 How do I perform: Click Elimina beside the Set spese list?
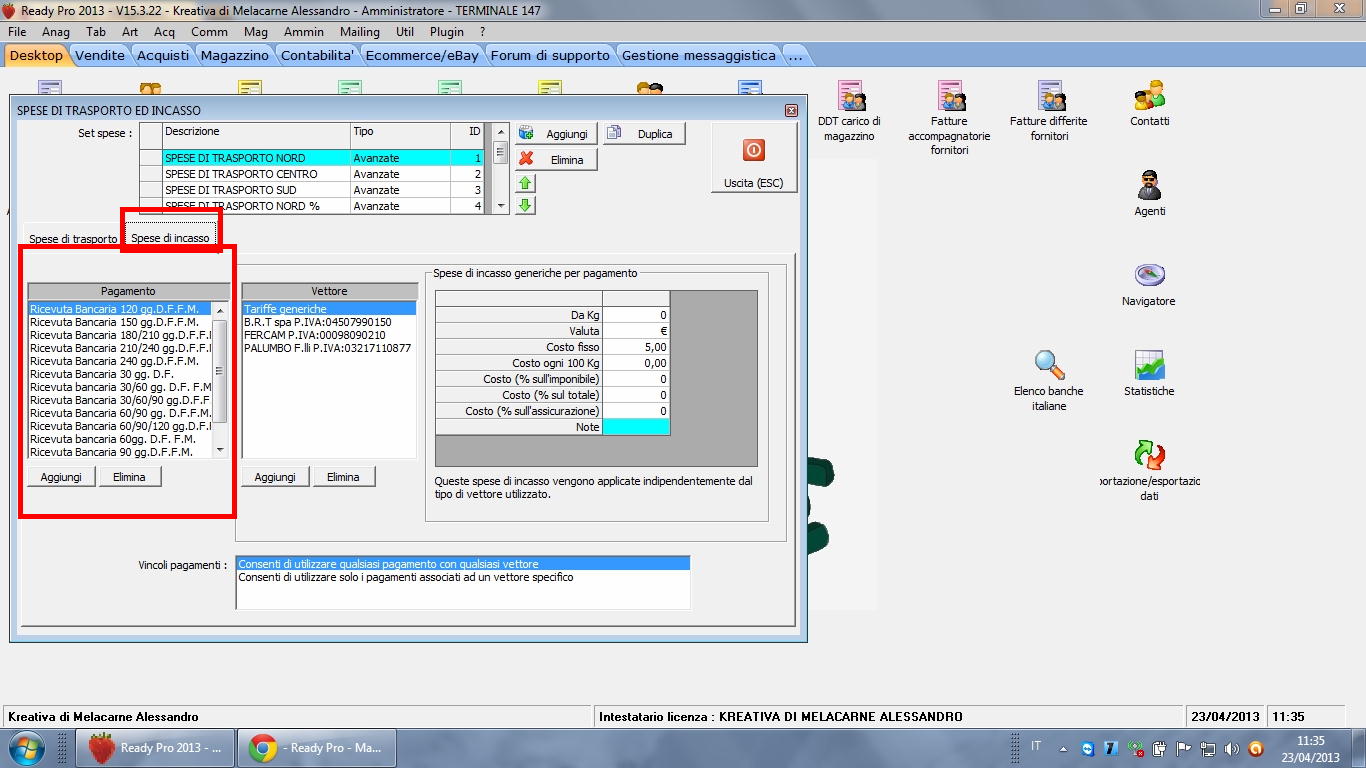(x=557, y=160)
